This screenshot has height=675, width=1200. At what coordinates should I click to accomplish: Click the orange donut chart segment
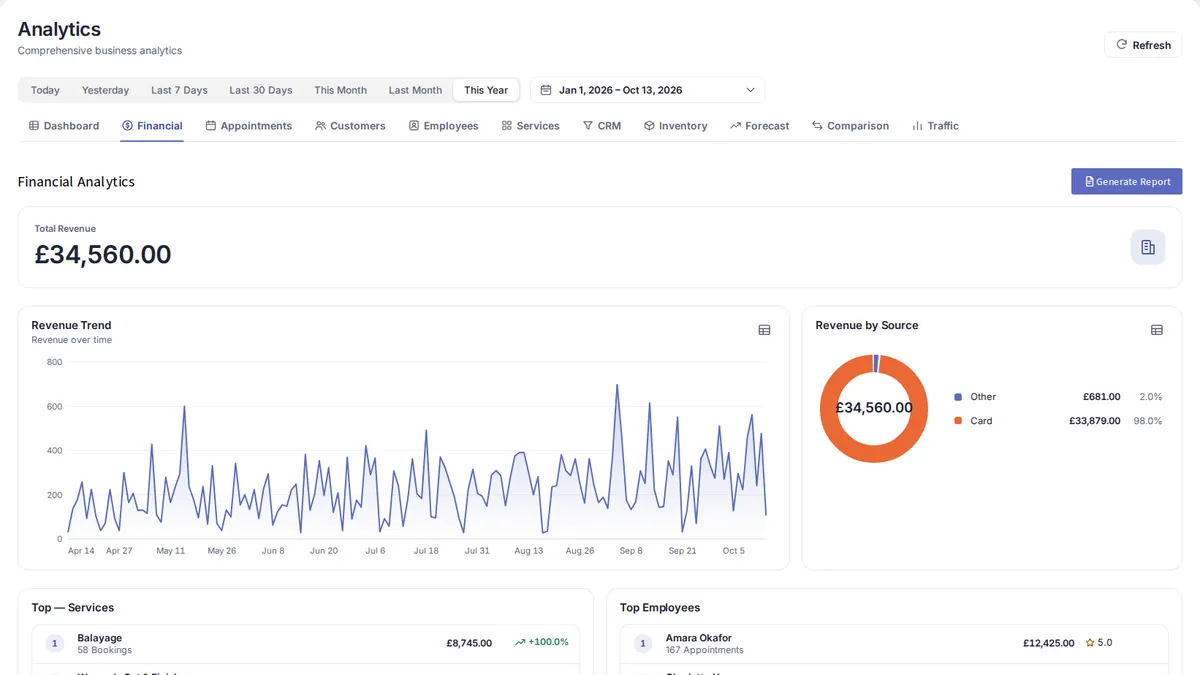click(x=874, y=453)
